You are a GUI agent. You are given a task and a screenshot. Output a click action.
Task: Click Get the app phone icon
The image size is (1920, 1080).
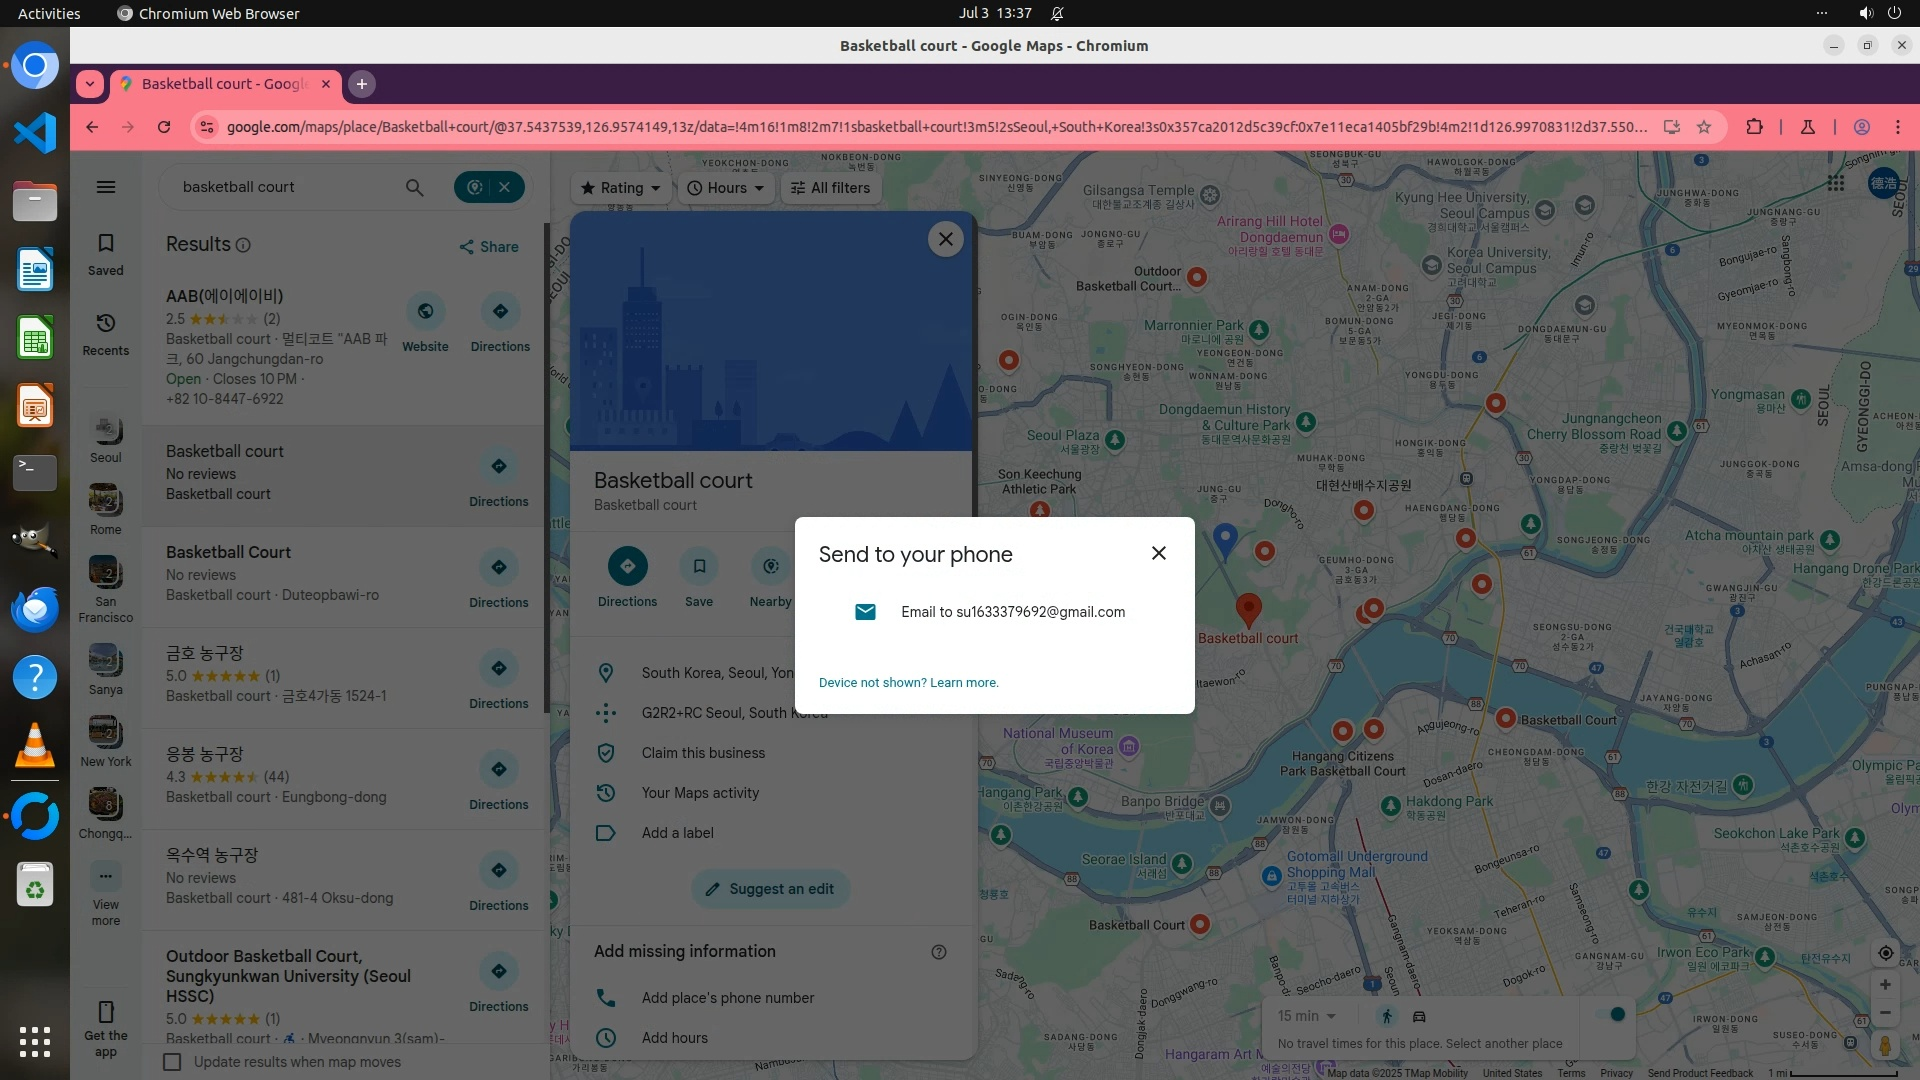pos(106,1011)
